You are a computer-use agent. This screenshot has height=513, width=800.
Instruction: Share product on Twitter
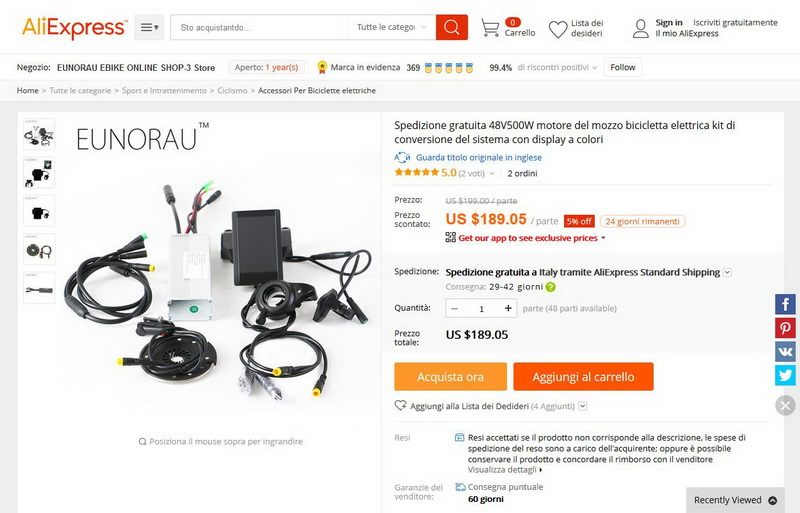pyautogui.click(x=785, y=375)
